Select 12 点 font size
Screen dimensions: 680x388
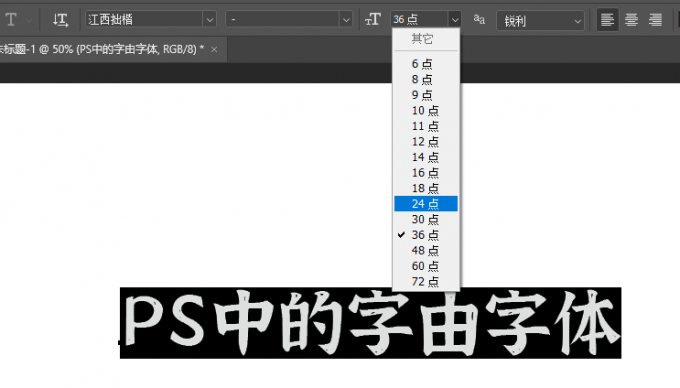[426, 142]
